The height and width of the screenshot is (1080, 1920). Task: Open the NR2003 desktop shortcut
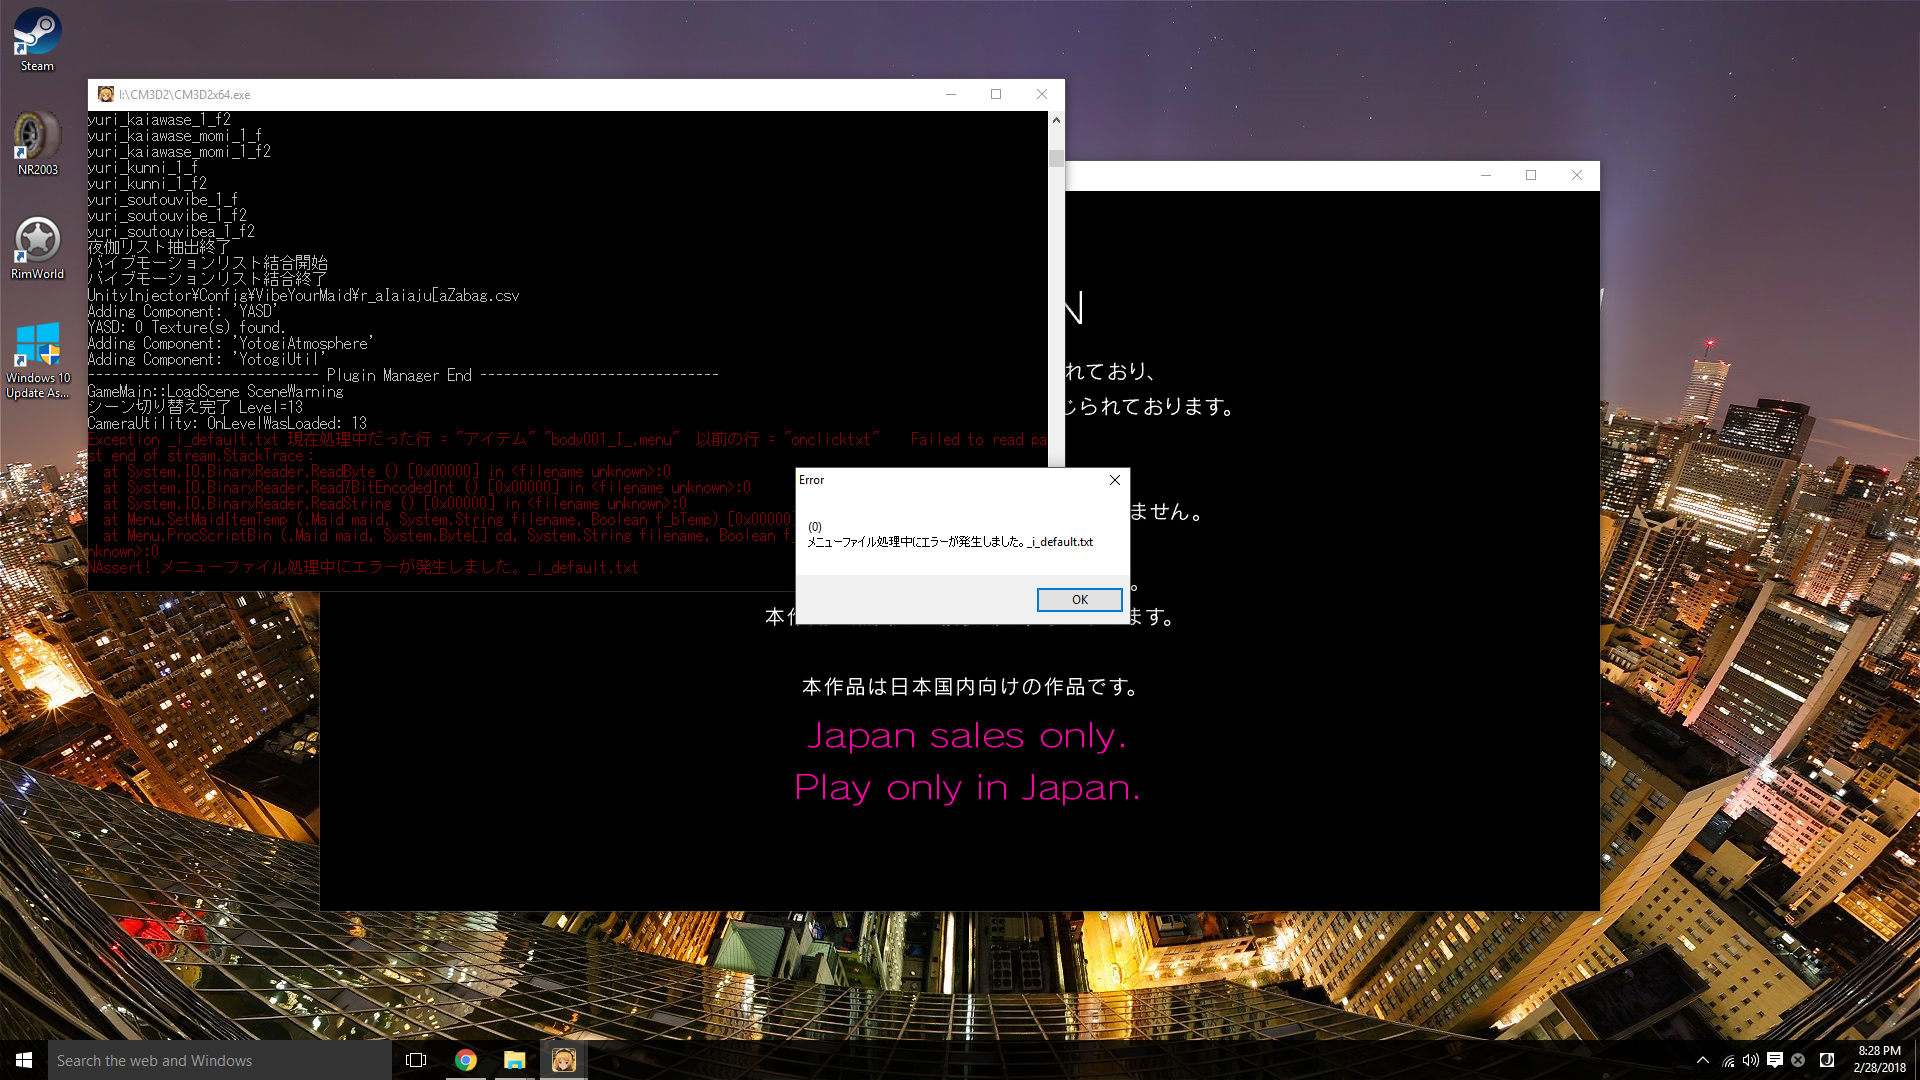(x=37, y=144)
